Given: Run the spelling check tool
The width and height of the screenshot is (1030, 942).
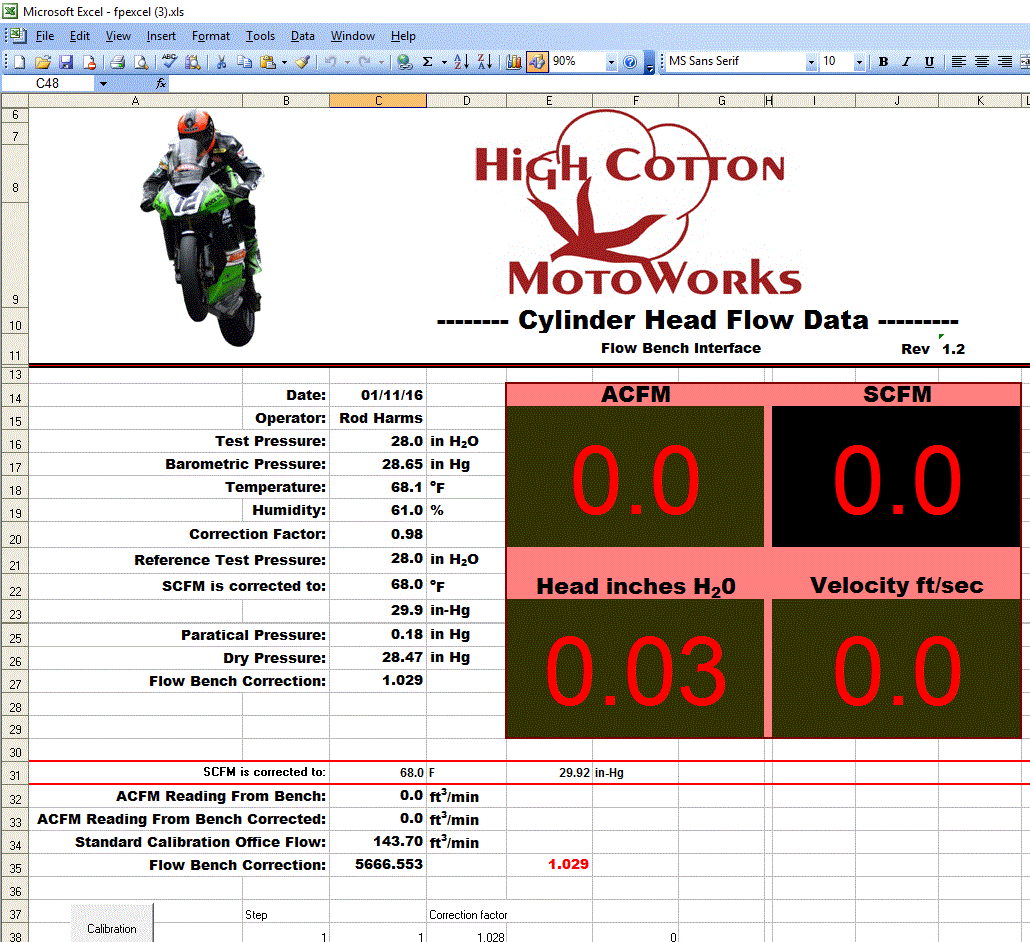Looking at the screenshot, I should click(x=168, y=62).
